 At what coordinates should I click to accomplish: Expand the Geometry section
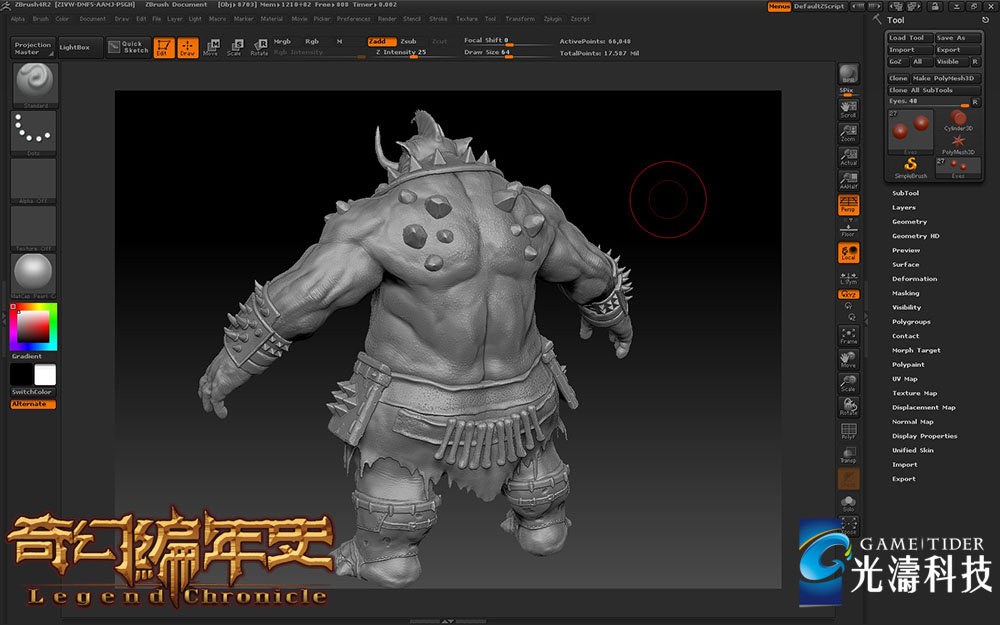[x=909, y=222]
